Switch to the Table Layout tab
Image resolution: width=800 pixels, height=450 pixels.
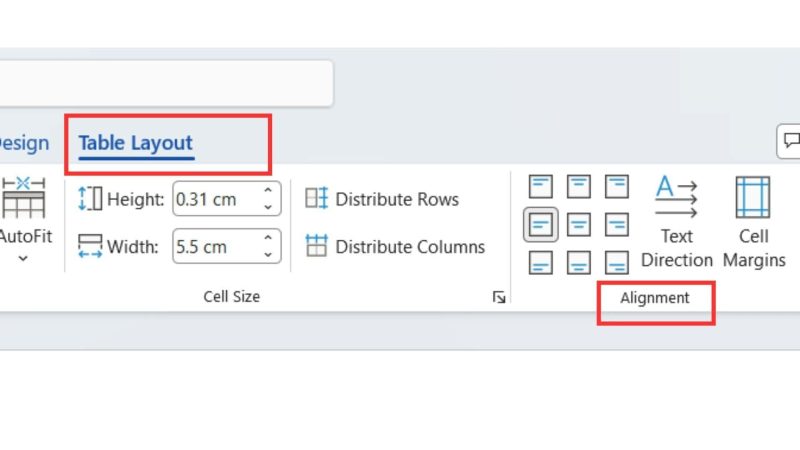point(136,143)
